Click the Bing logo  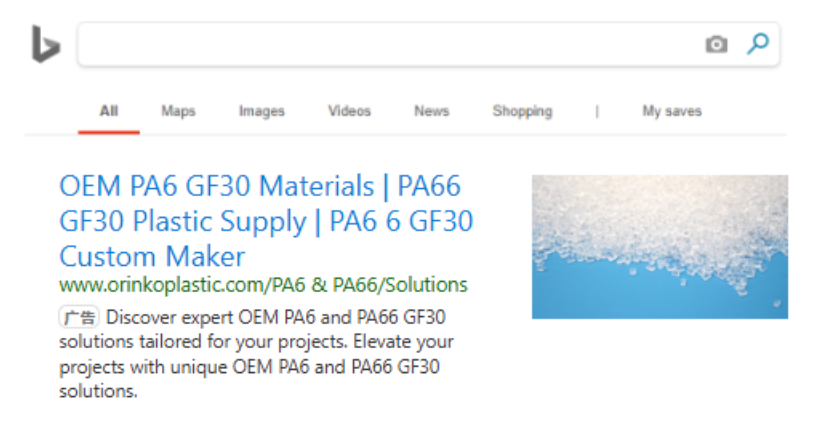click(x=46, y=45)
